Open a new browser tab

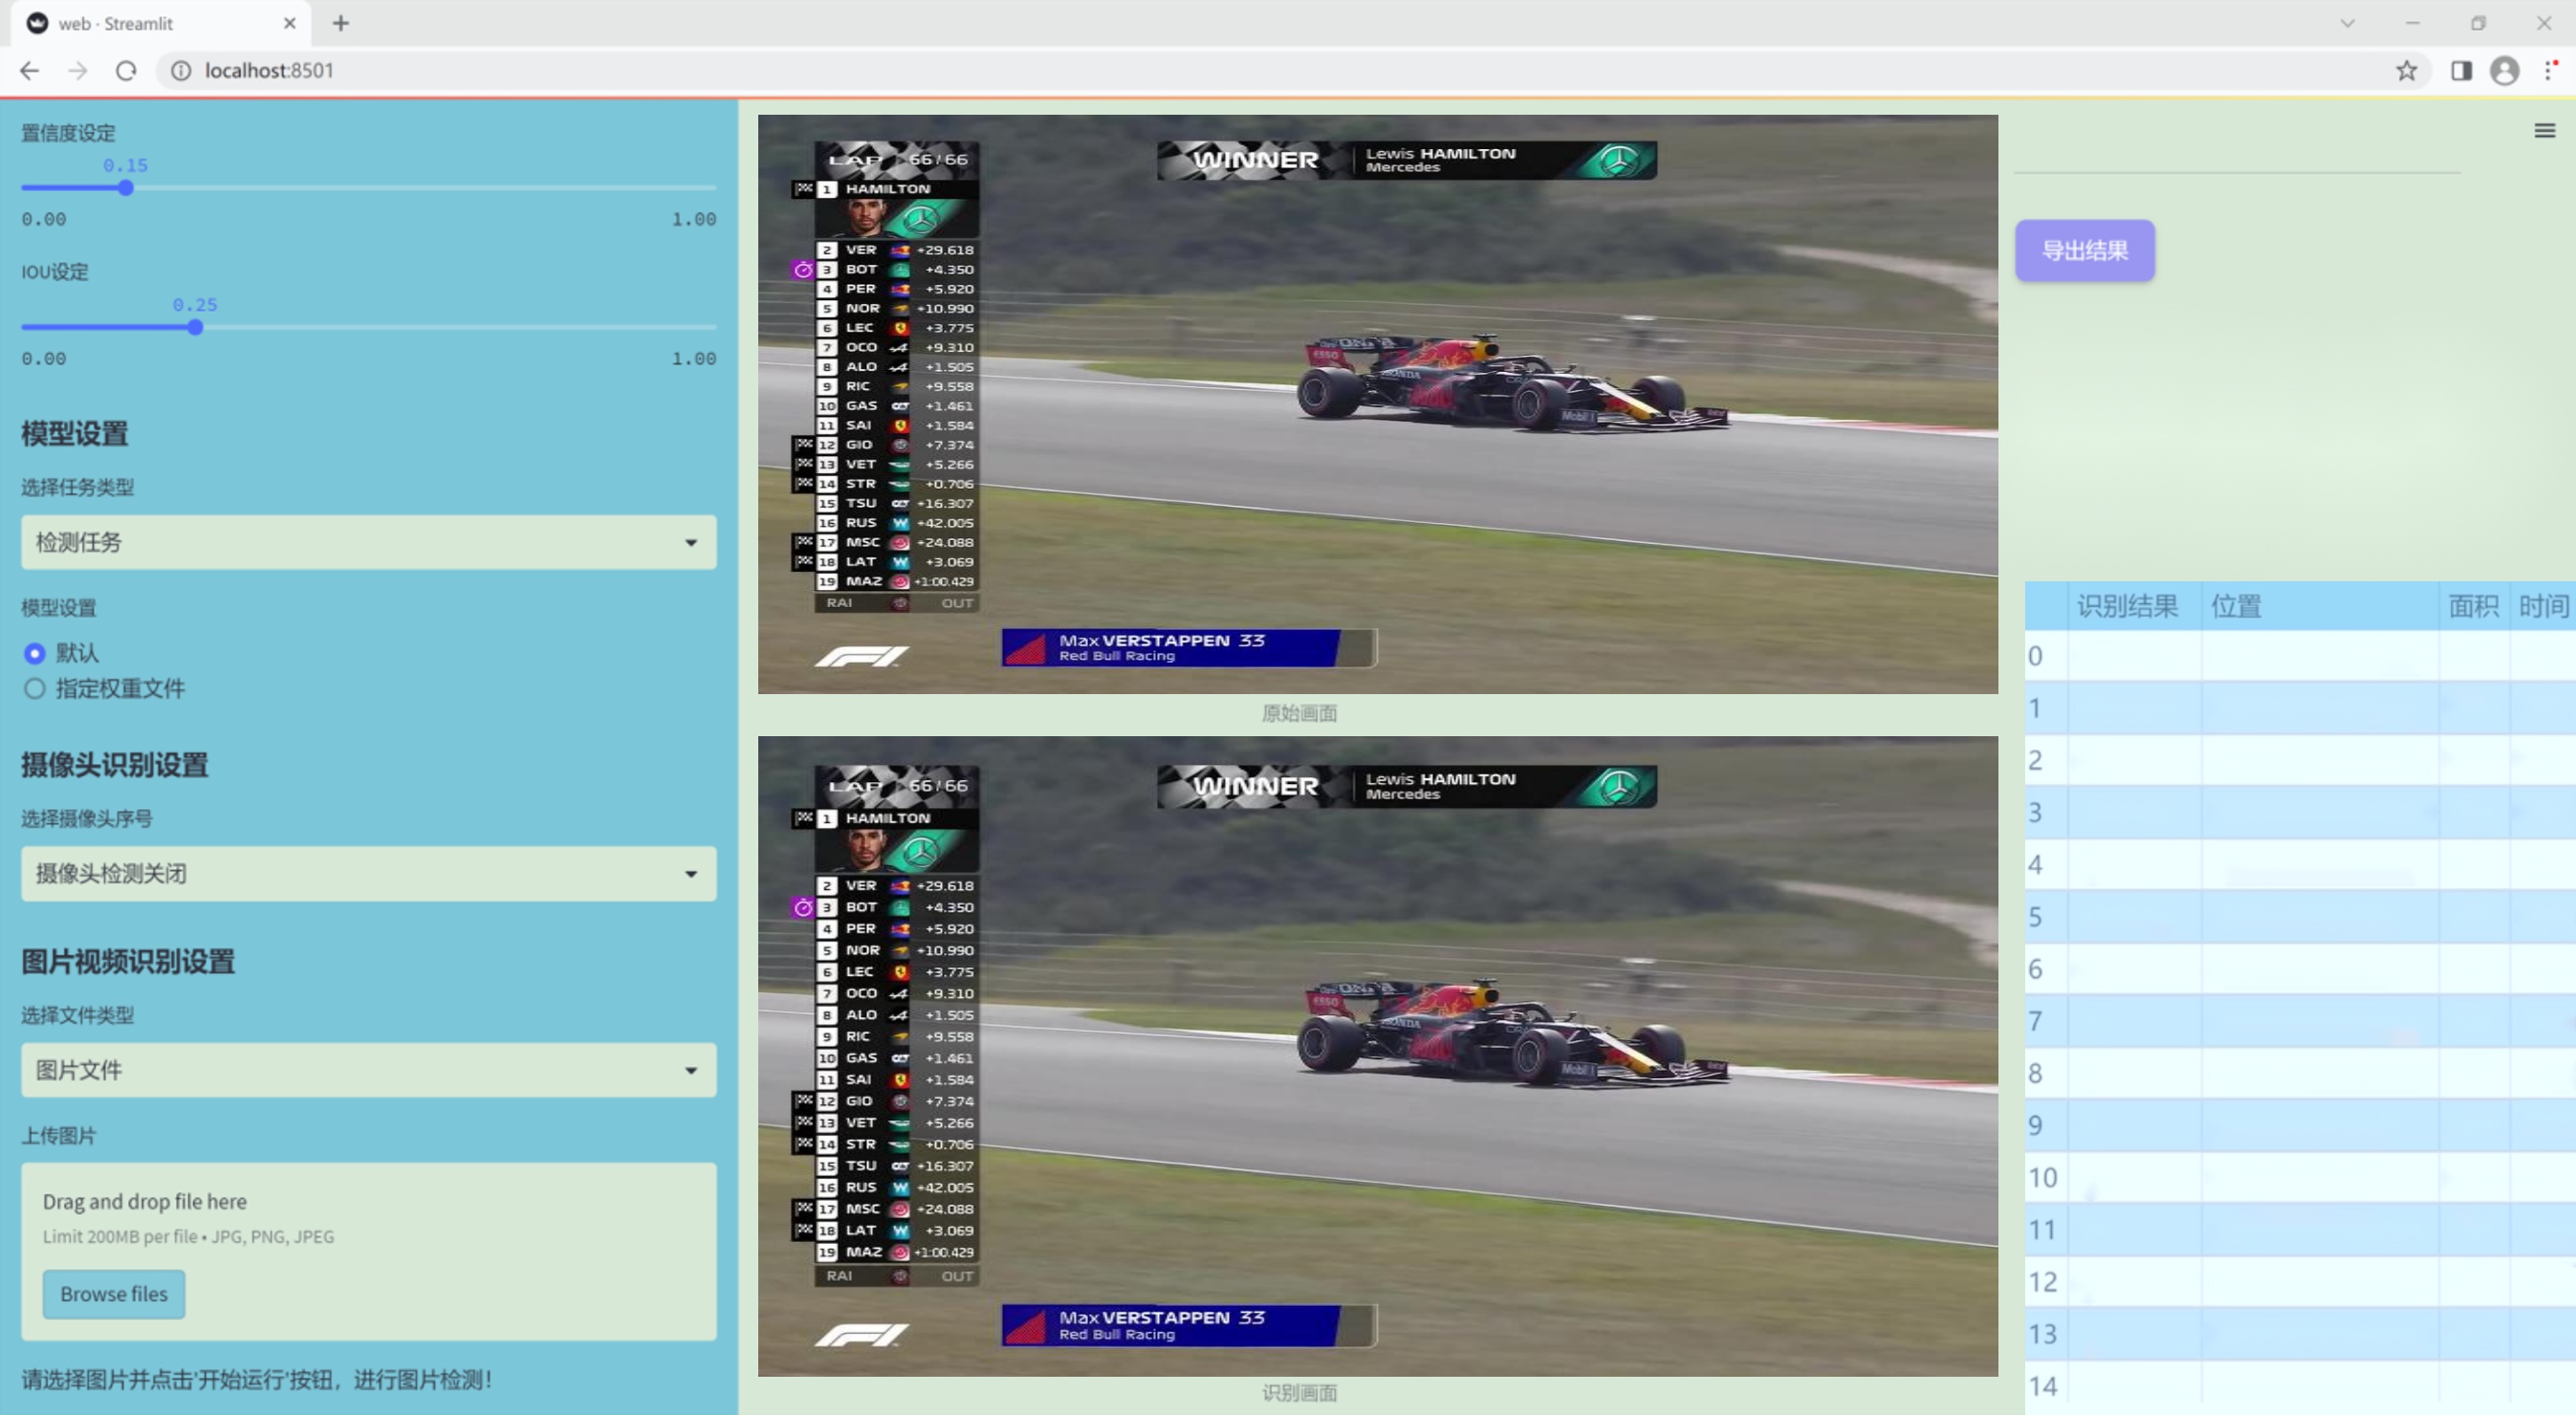tap(341, 23)
